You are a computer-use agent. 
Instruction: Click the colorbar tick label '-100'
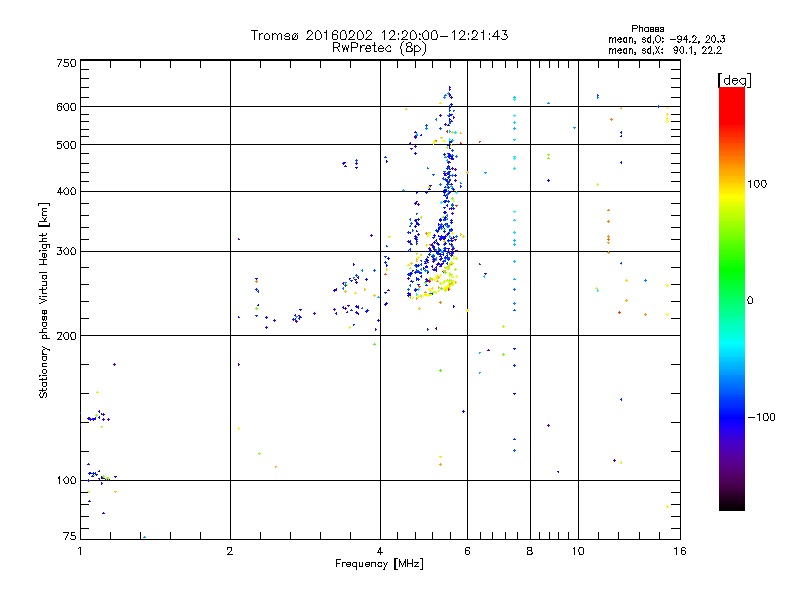click(x=761, y=417)
